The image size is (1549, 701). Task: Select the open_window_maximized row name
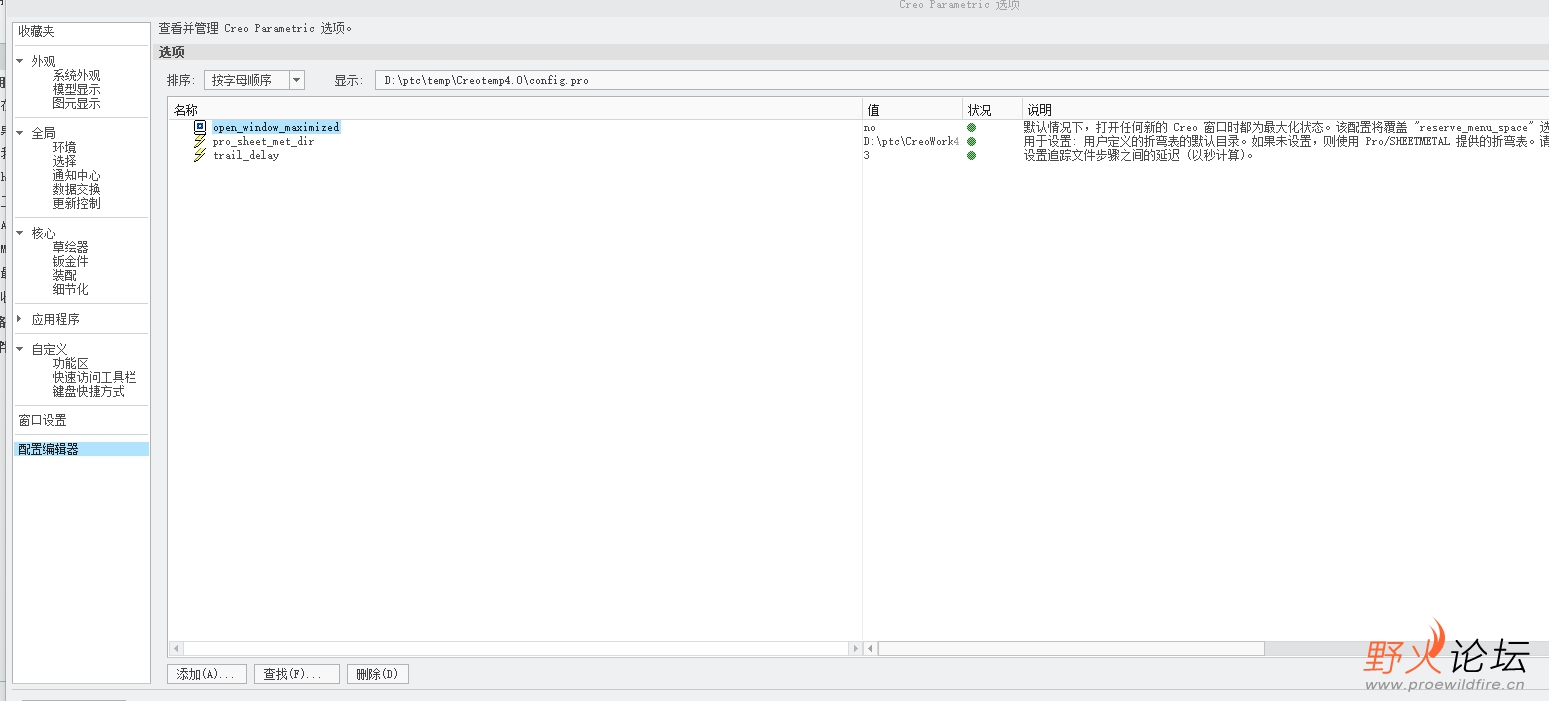pyautogui.click(x=276, y=127)
